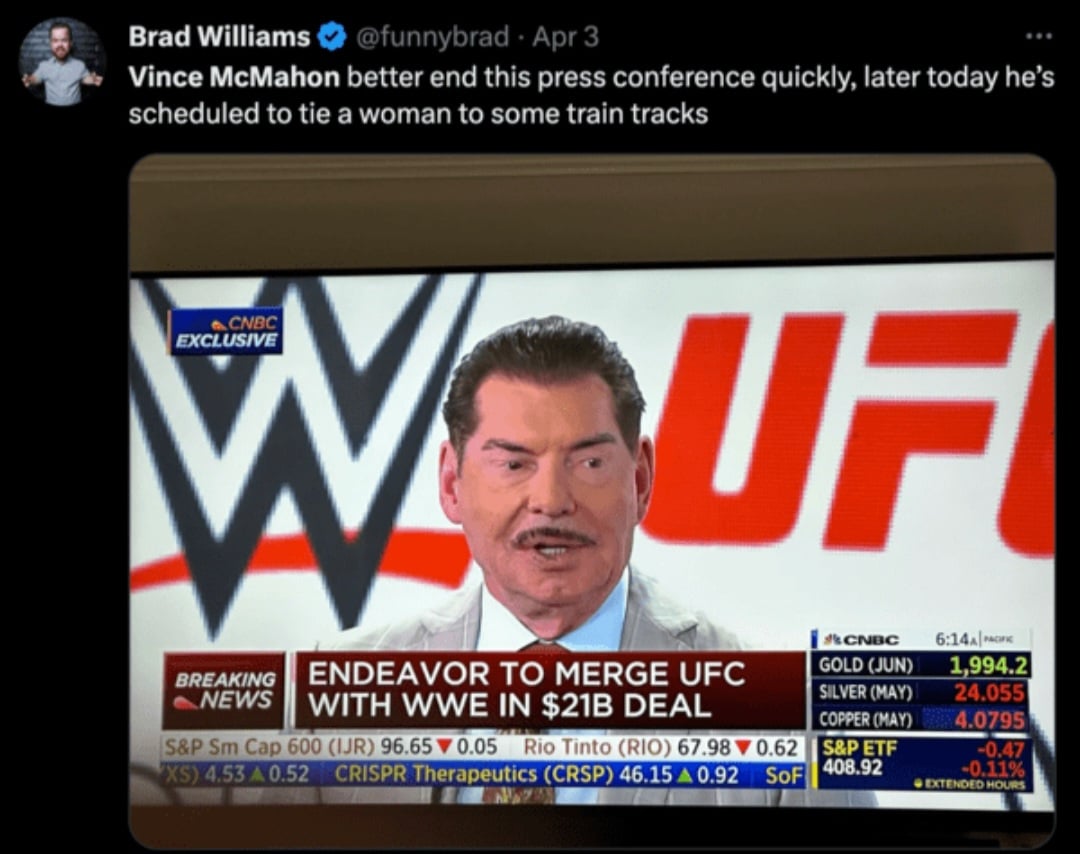This screenshot has height=854, width=1080.
Task: Click the Rio Tinto down-arrow ticker
Action: click(x=661, y=747)
